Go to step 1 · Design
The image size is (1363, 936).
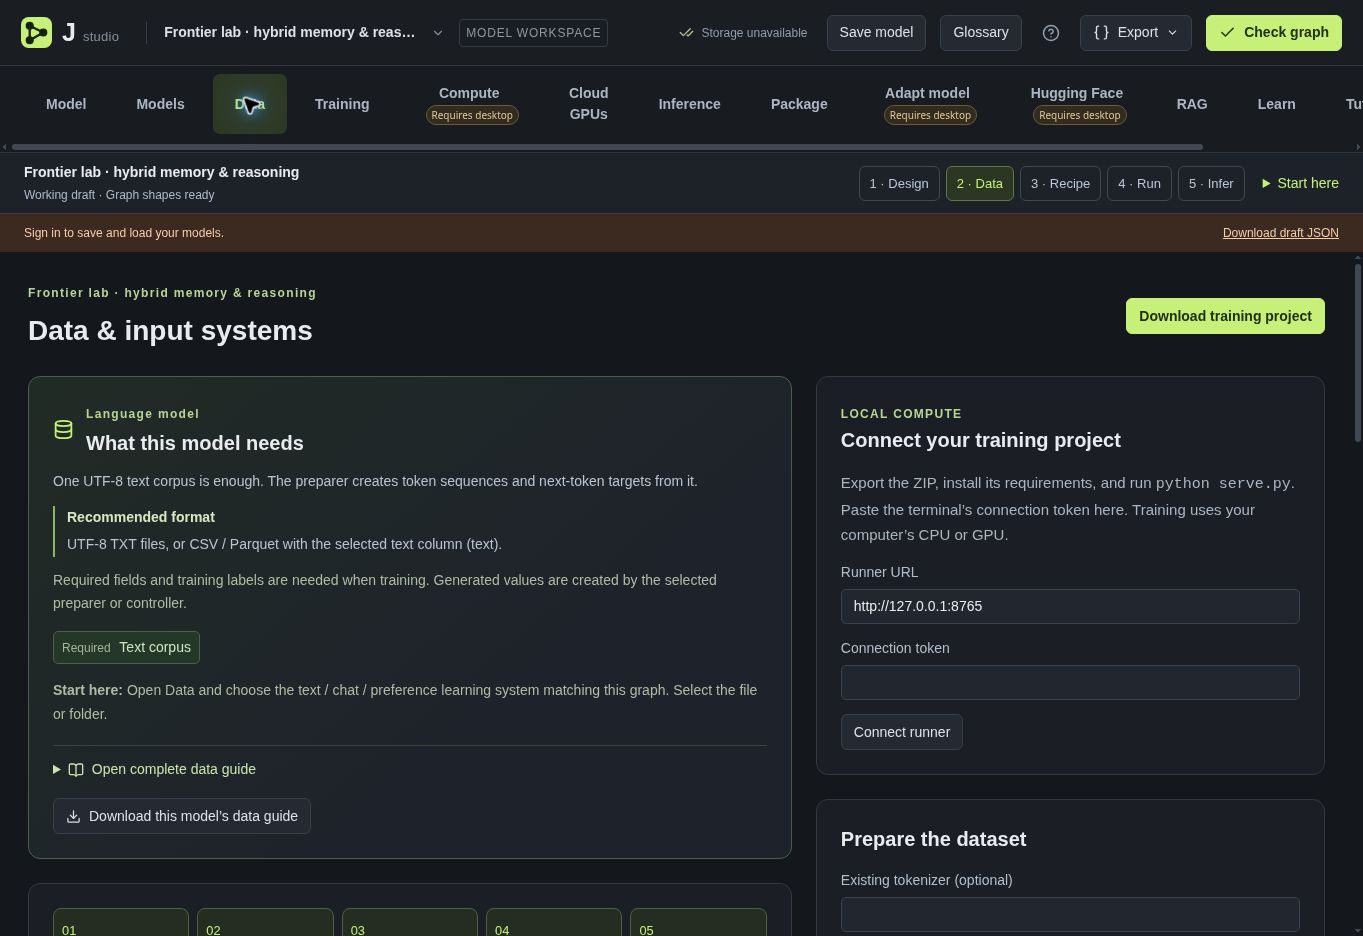pos(899,183)
